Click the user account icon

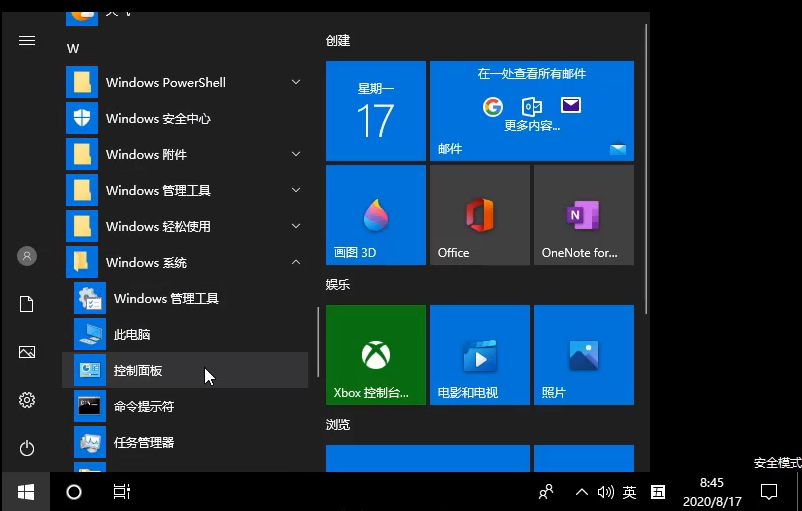(x=27, y=256)
